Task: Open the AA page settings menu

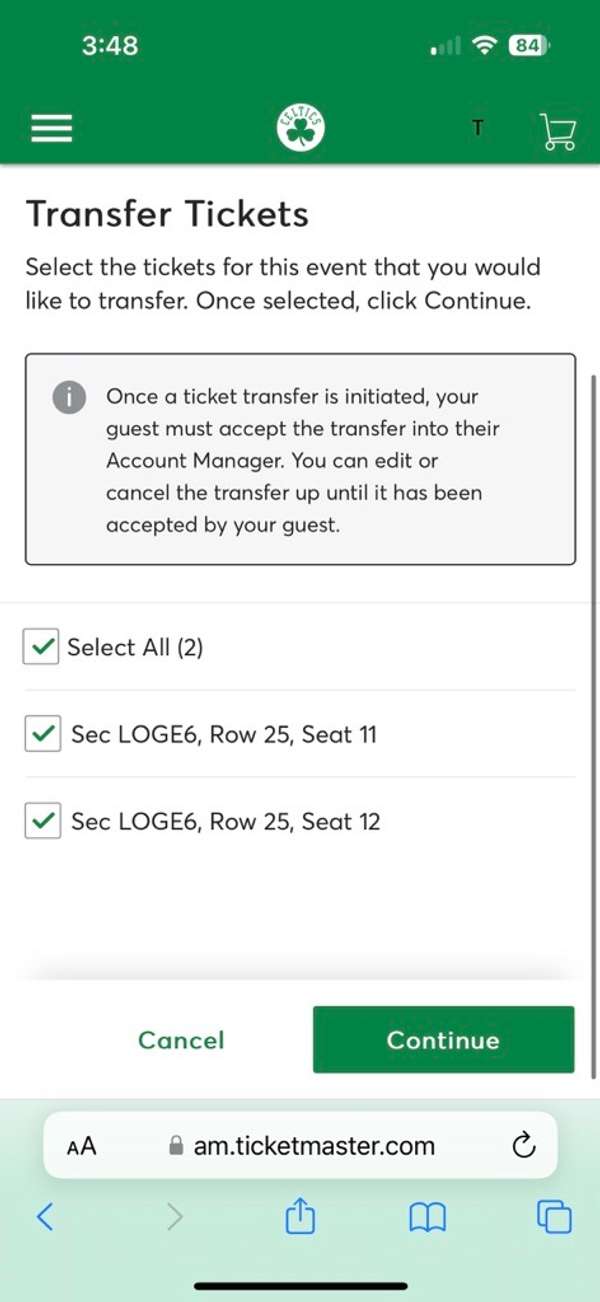Action: pos(81,1148)
